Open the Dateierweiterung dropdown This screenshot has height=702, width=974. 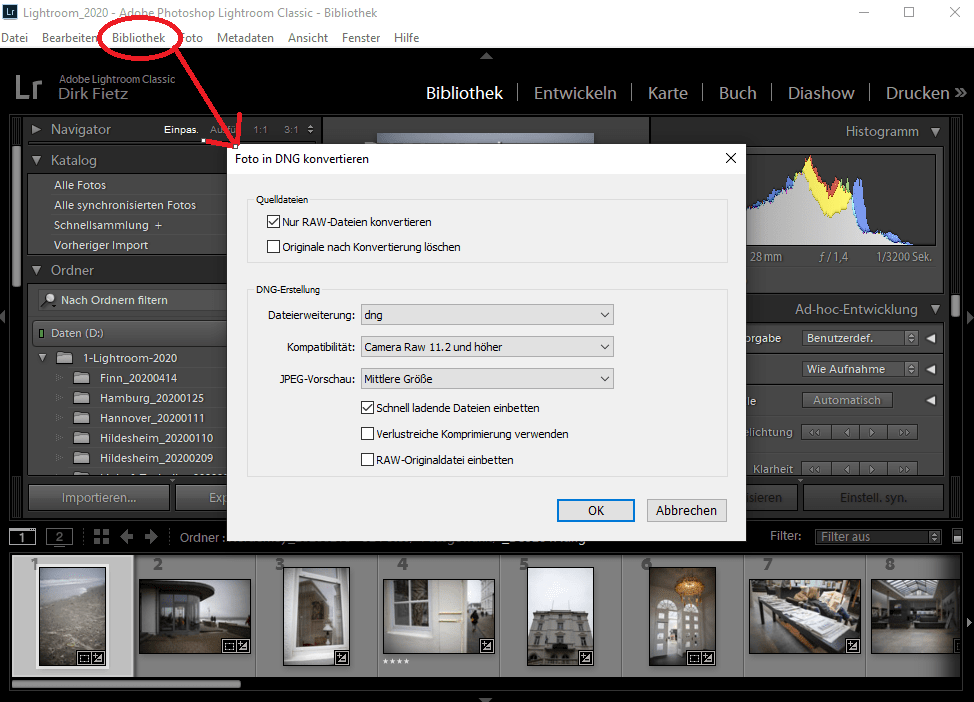(487, 315)
